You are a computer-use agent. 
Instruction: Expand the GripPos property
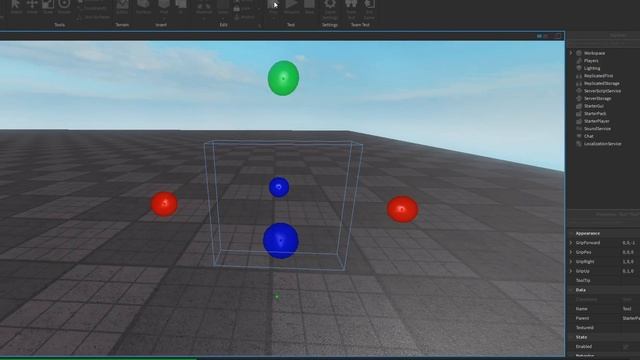pyautogui.click(x=571, y=252)
